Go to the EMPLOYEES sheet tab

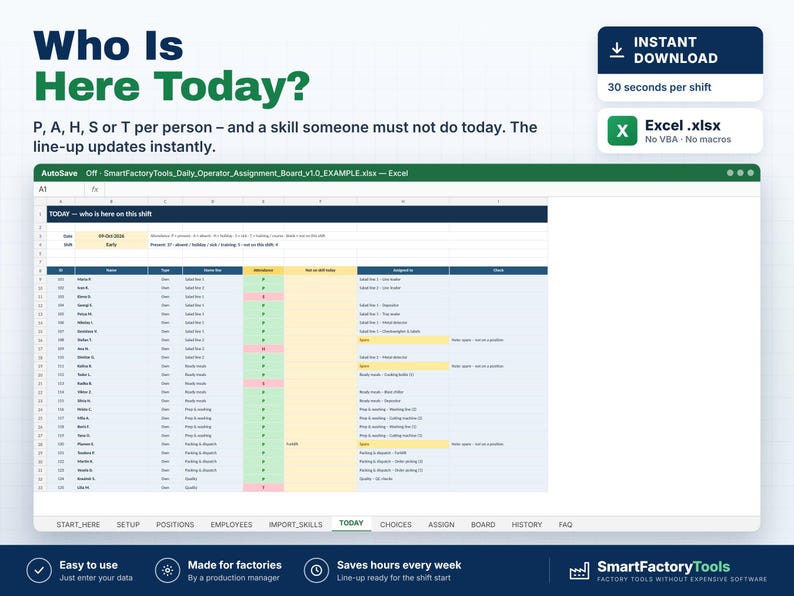[231, 525]
